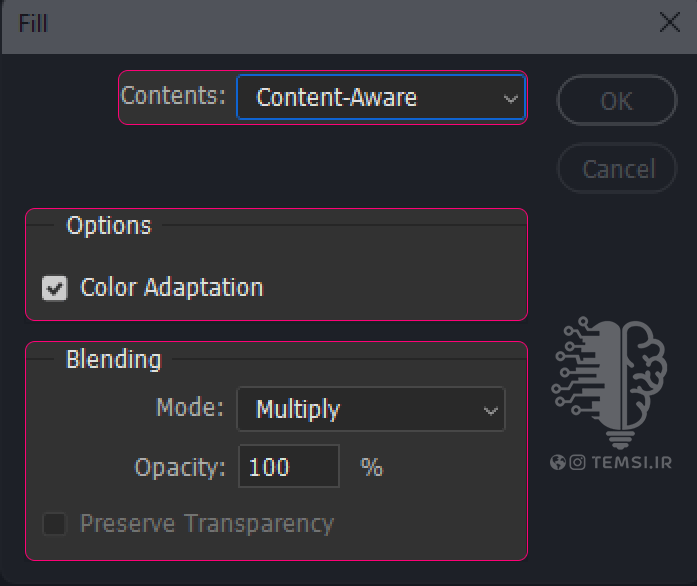
Task: Open the Mode dropdown set to Multiply
Action: click(371, 409)
